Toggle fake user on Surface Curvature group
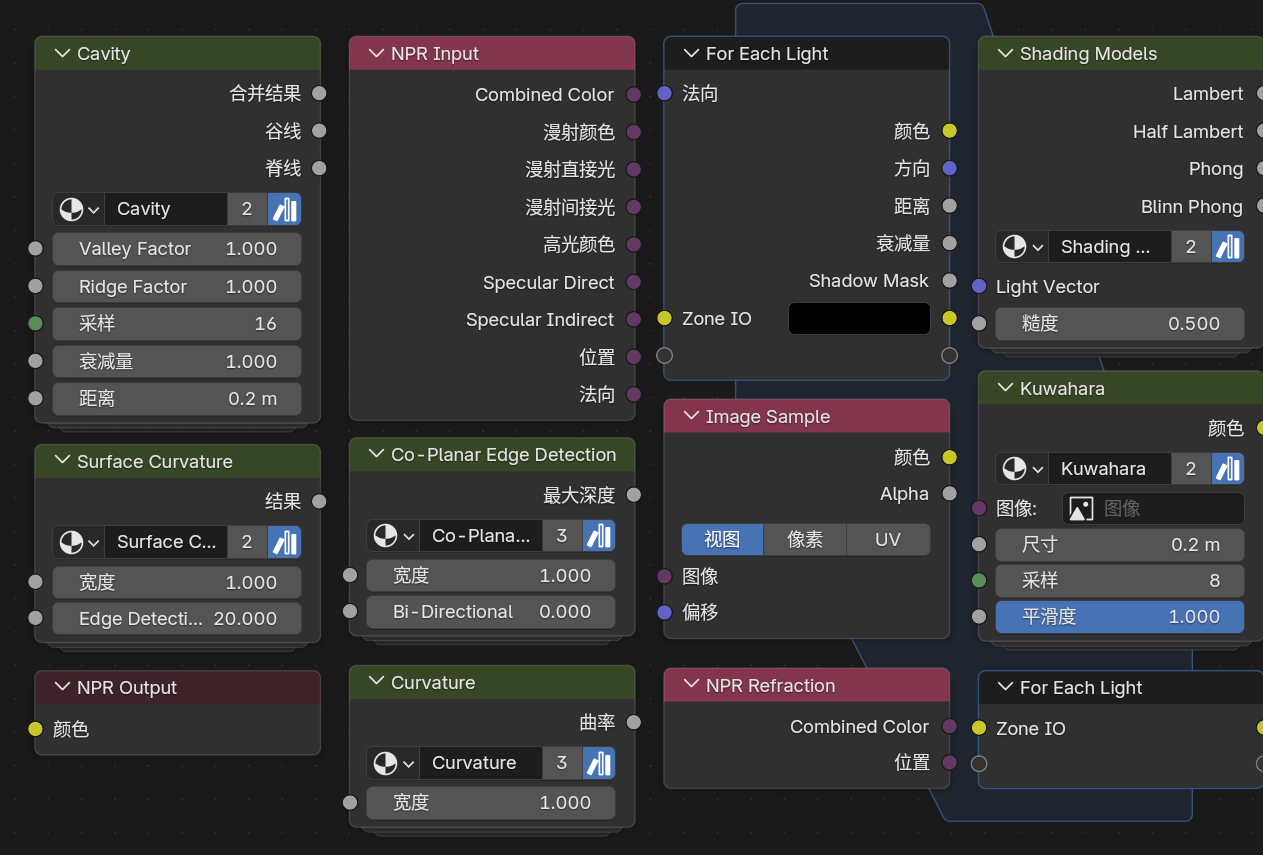Image resolution: width=1263 pixels, height=855 pixels. pos(285,542)
